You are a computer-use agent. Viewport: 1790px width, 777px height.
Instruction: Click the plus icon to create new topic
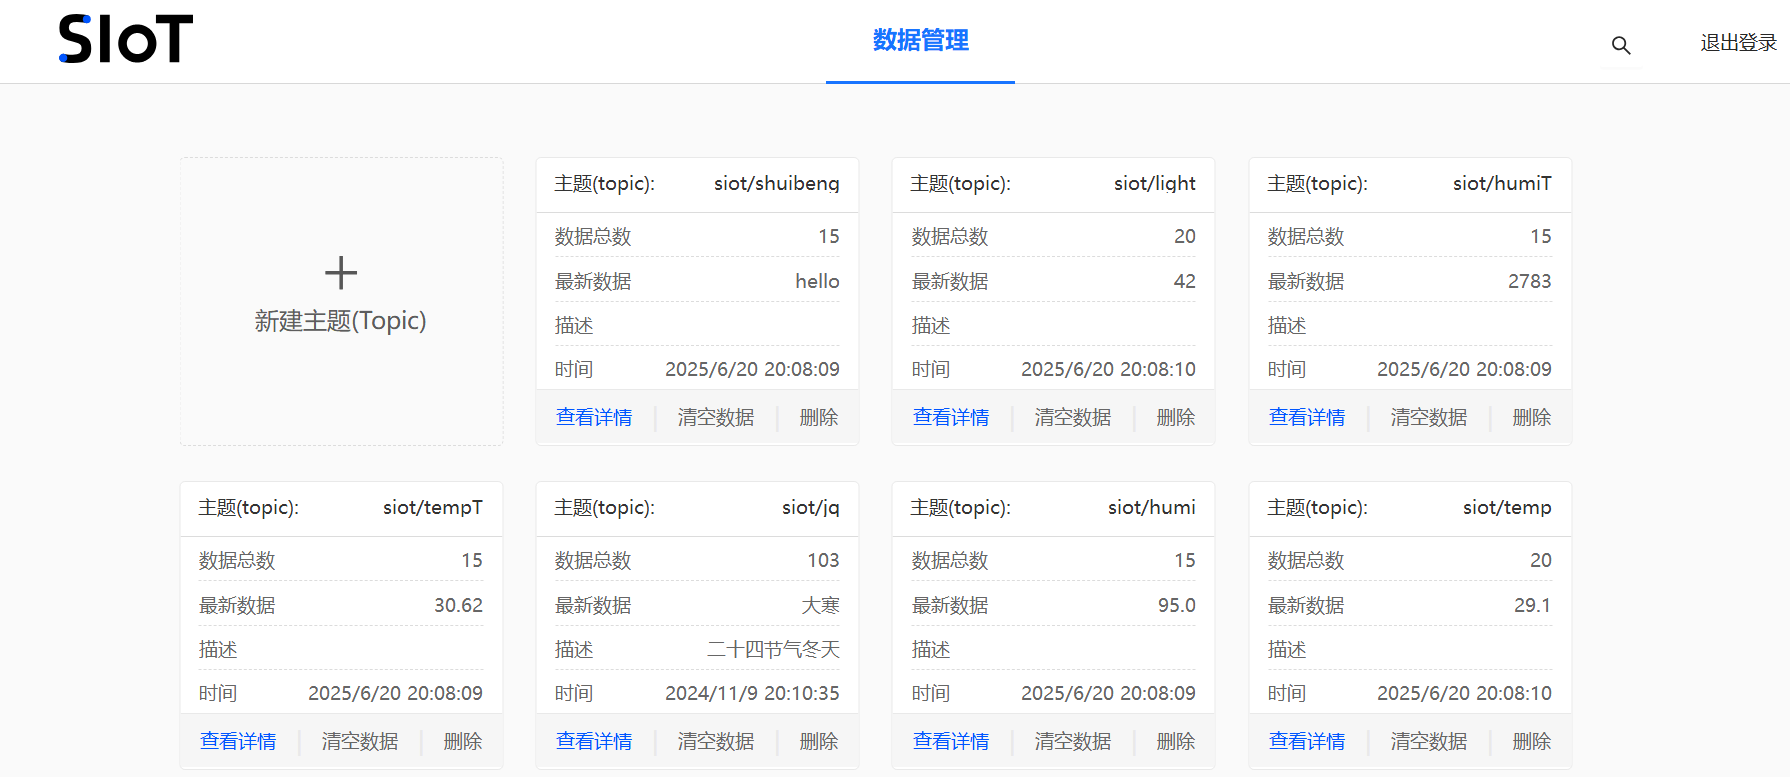point(341,273)
